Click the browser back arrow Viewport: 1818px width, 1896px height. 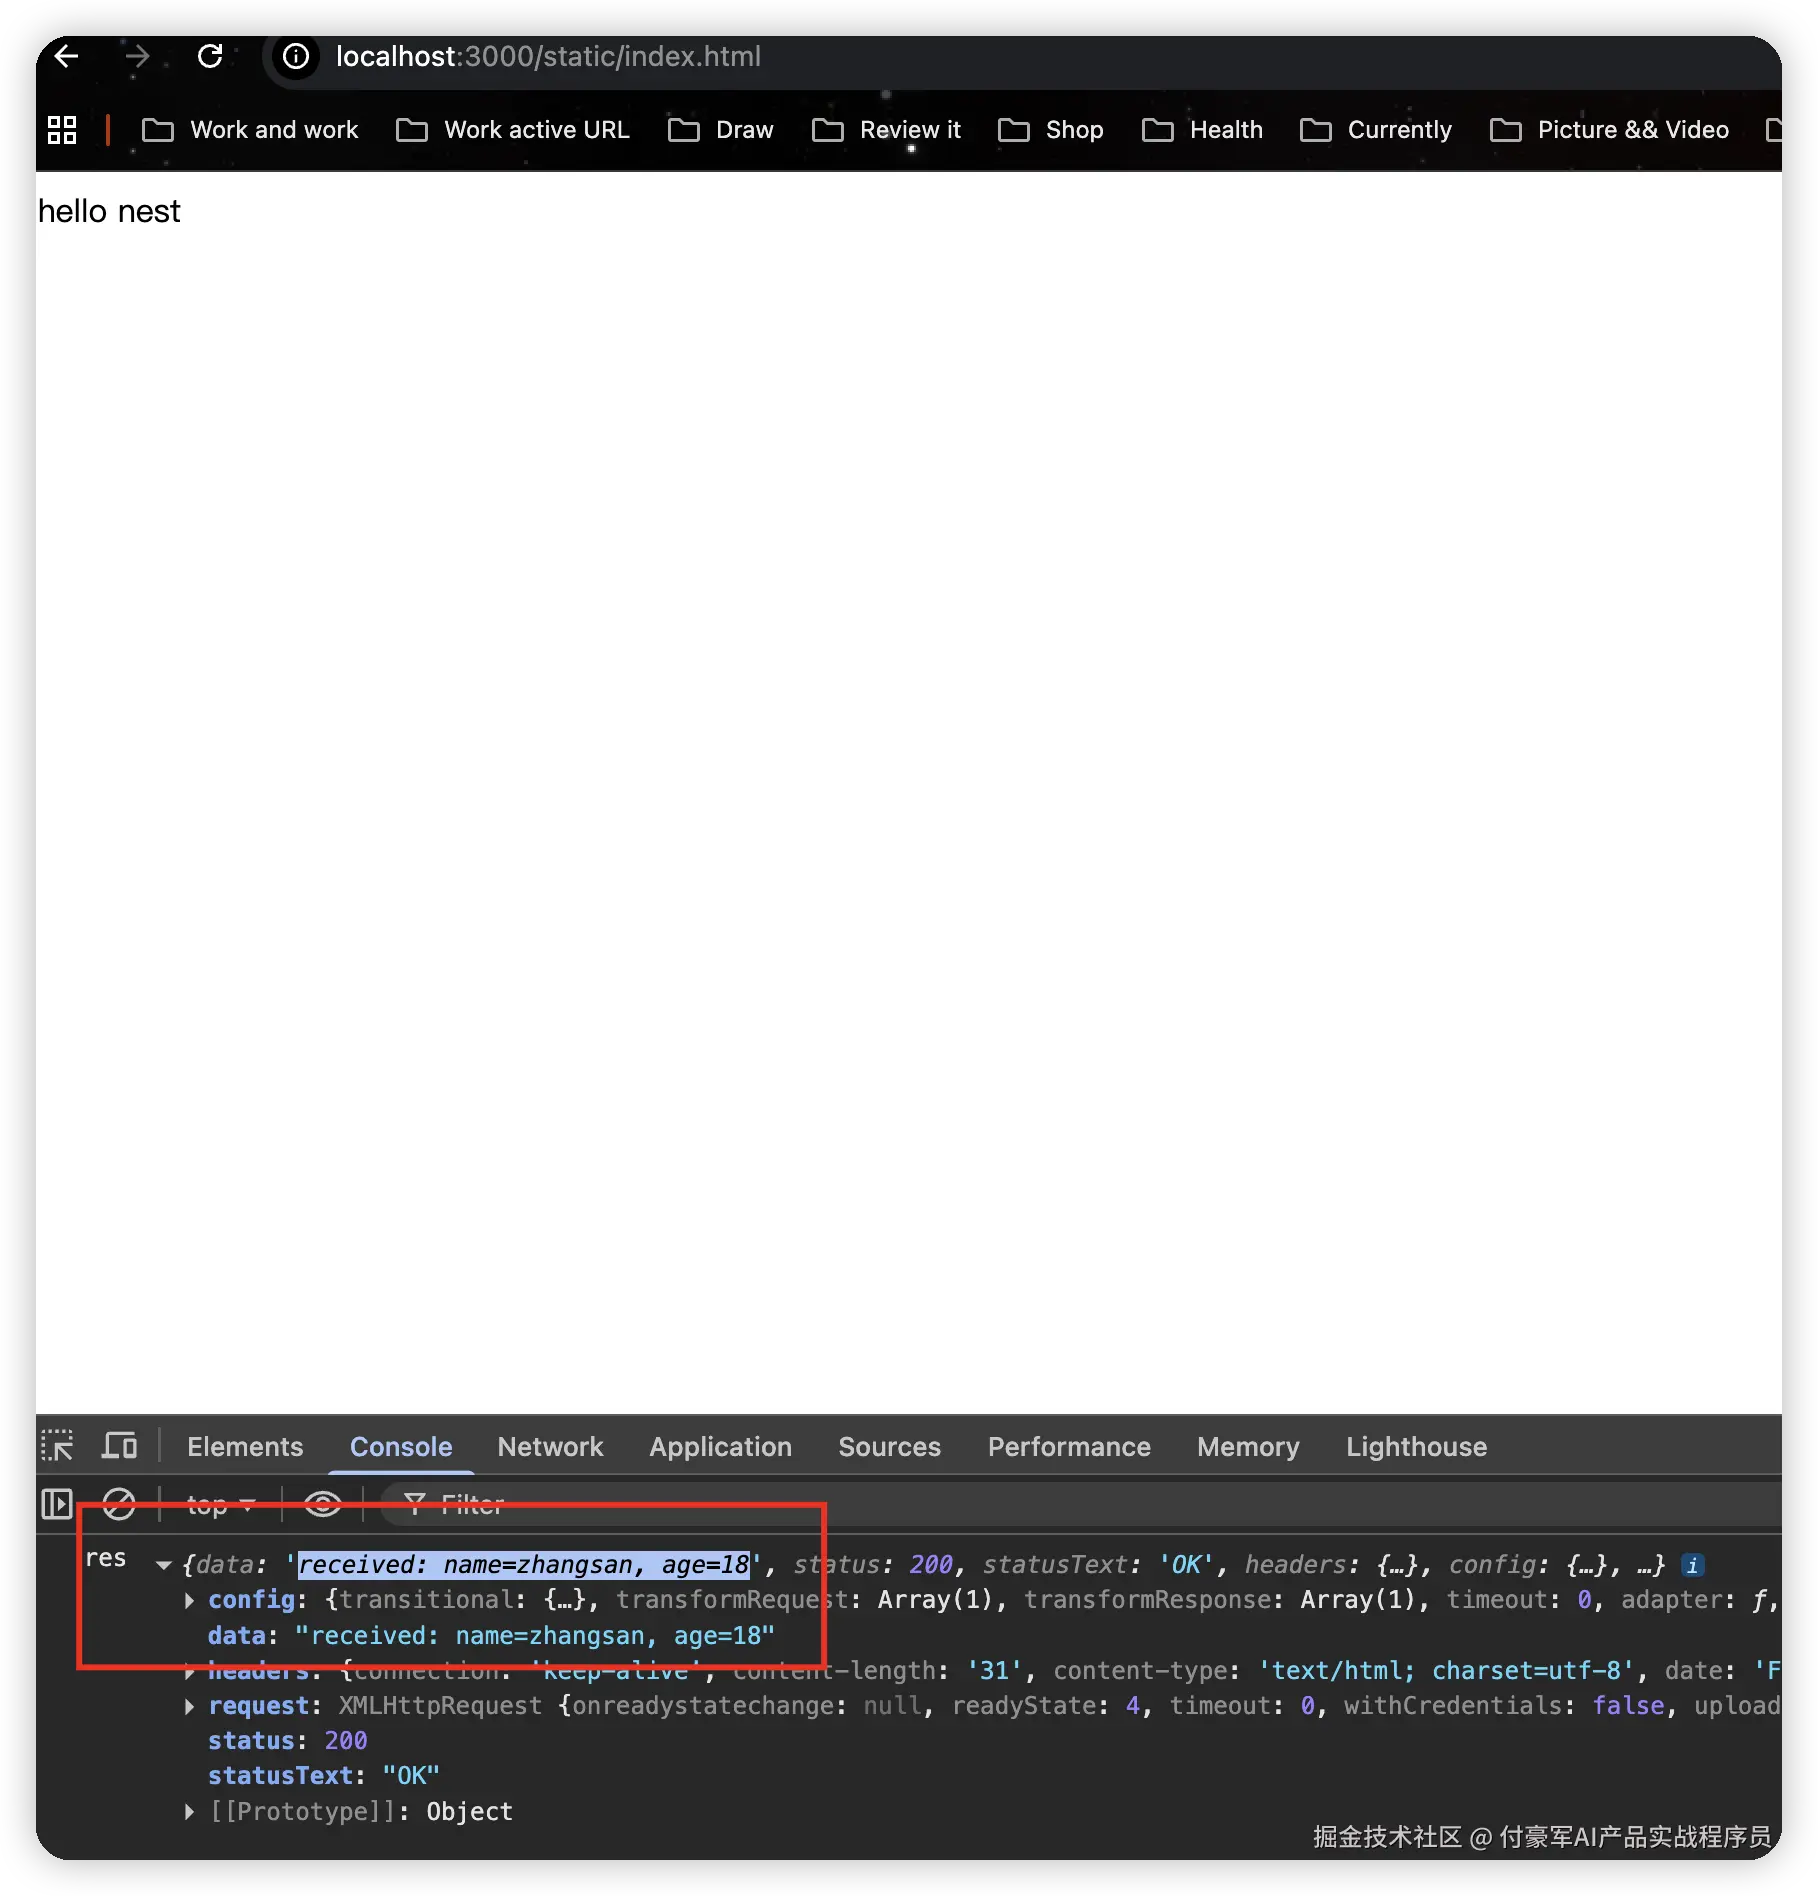coord(67,56)
